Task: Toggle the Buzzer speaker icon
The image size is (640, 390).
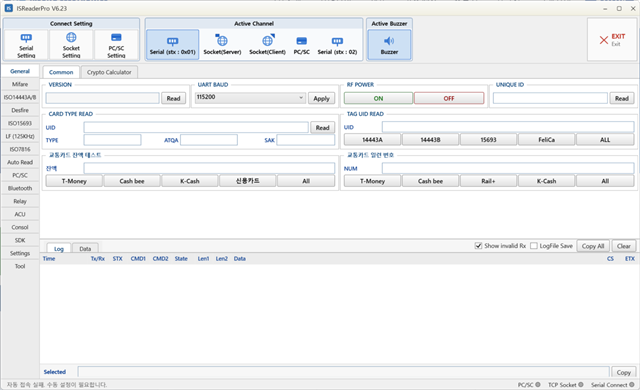Action: (x=389, y=41)
